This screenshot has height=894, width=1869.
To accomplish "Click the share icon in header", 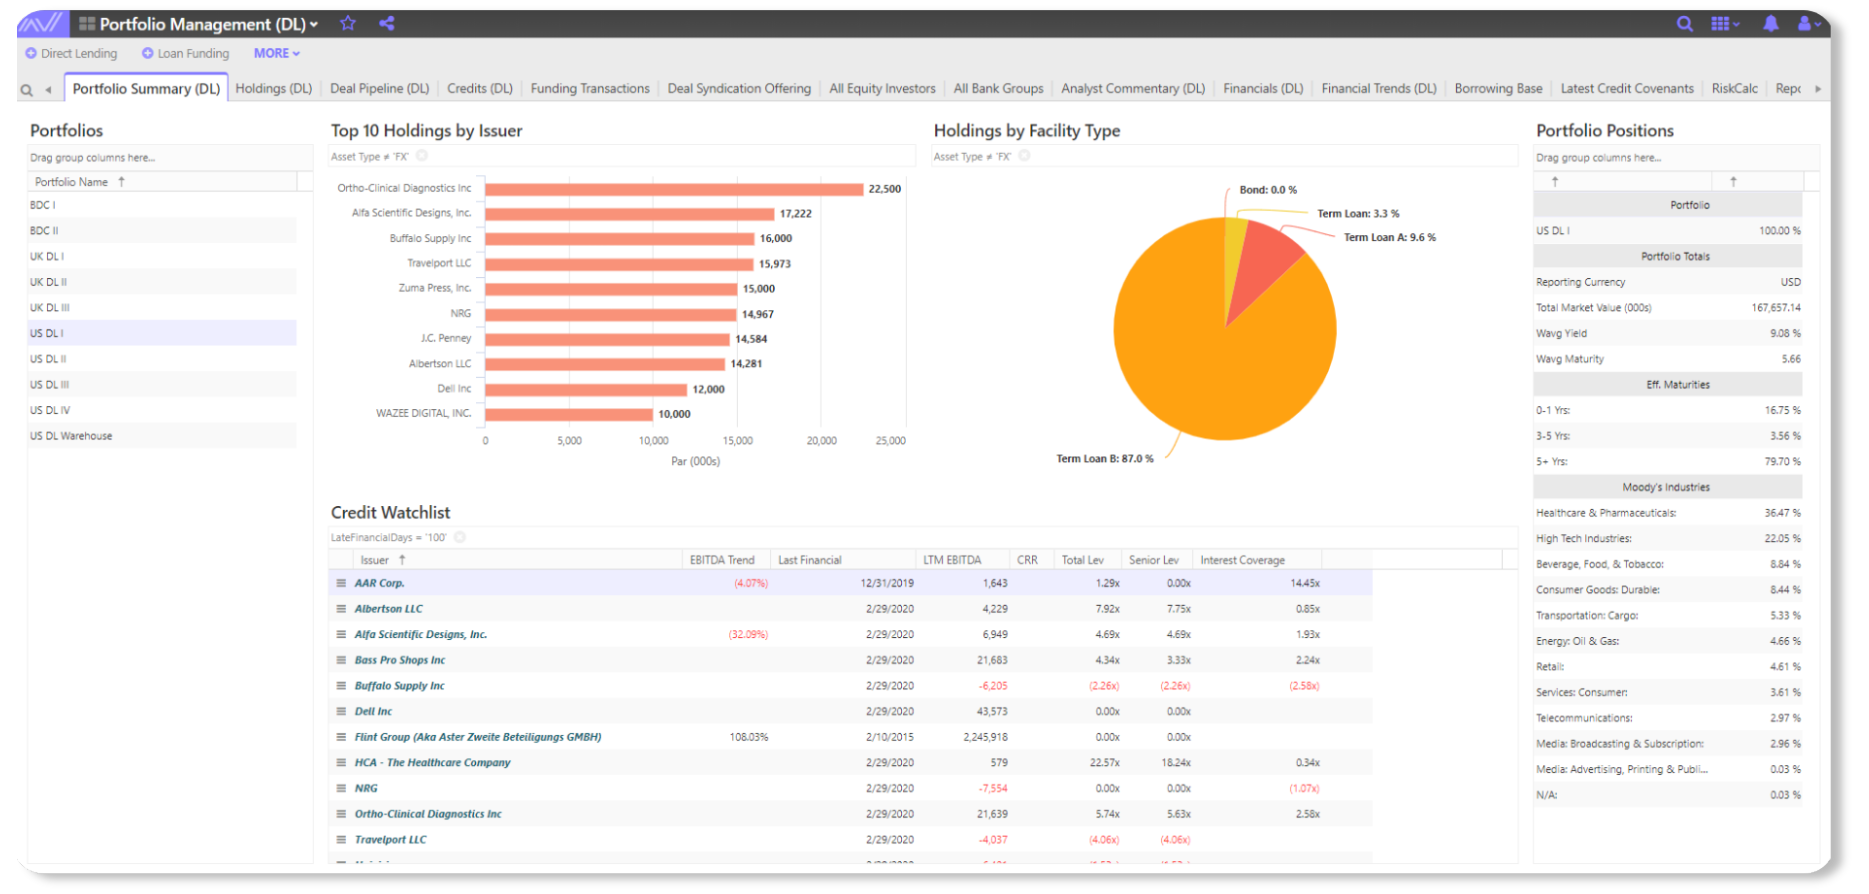I will (386, 23).
